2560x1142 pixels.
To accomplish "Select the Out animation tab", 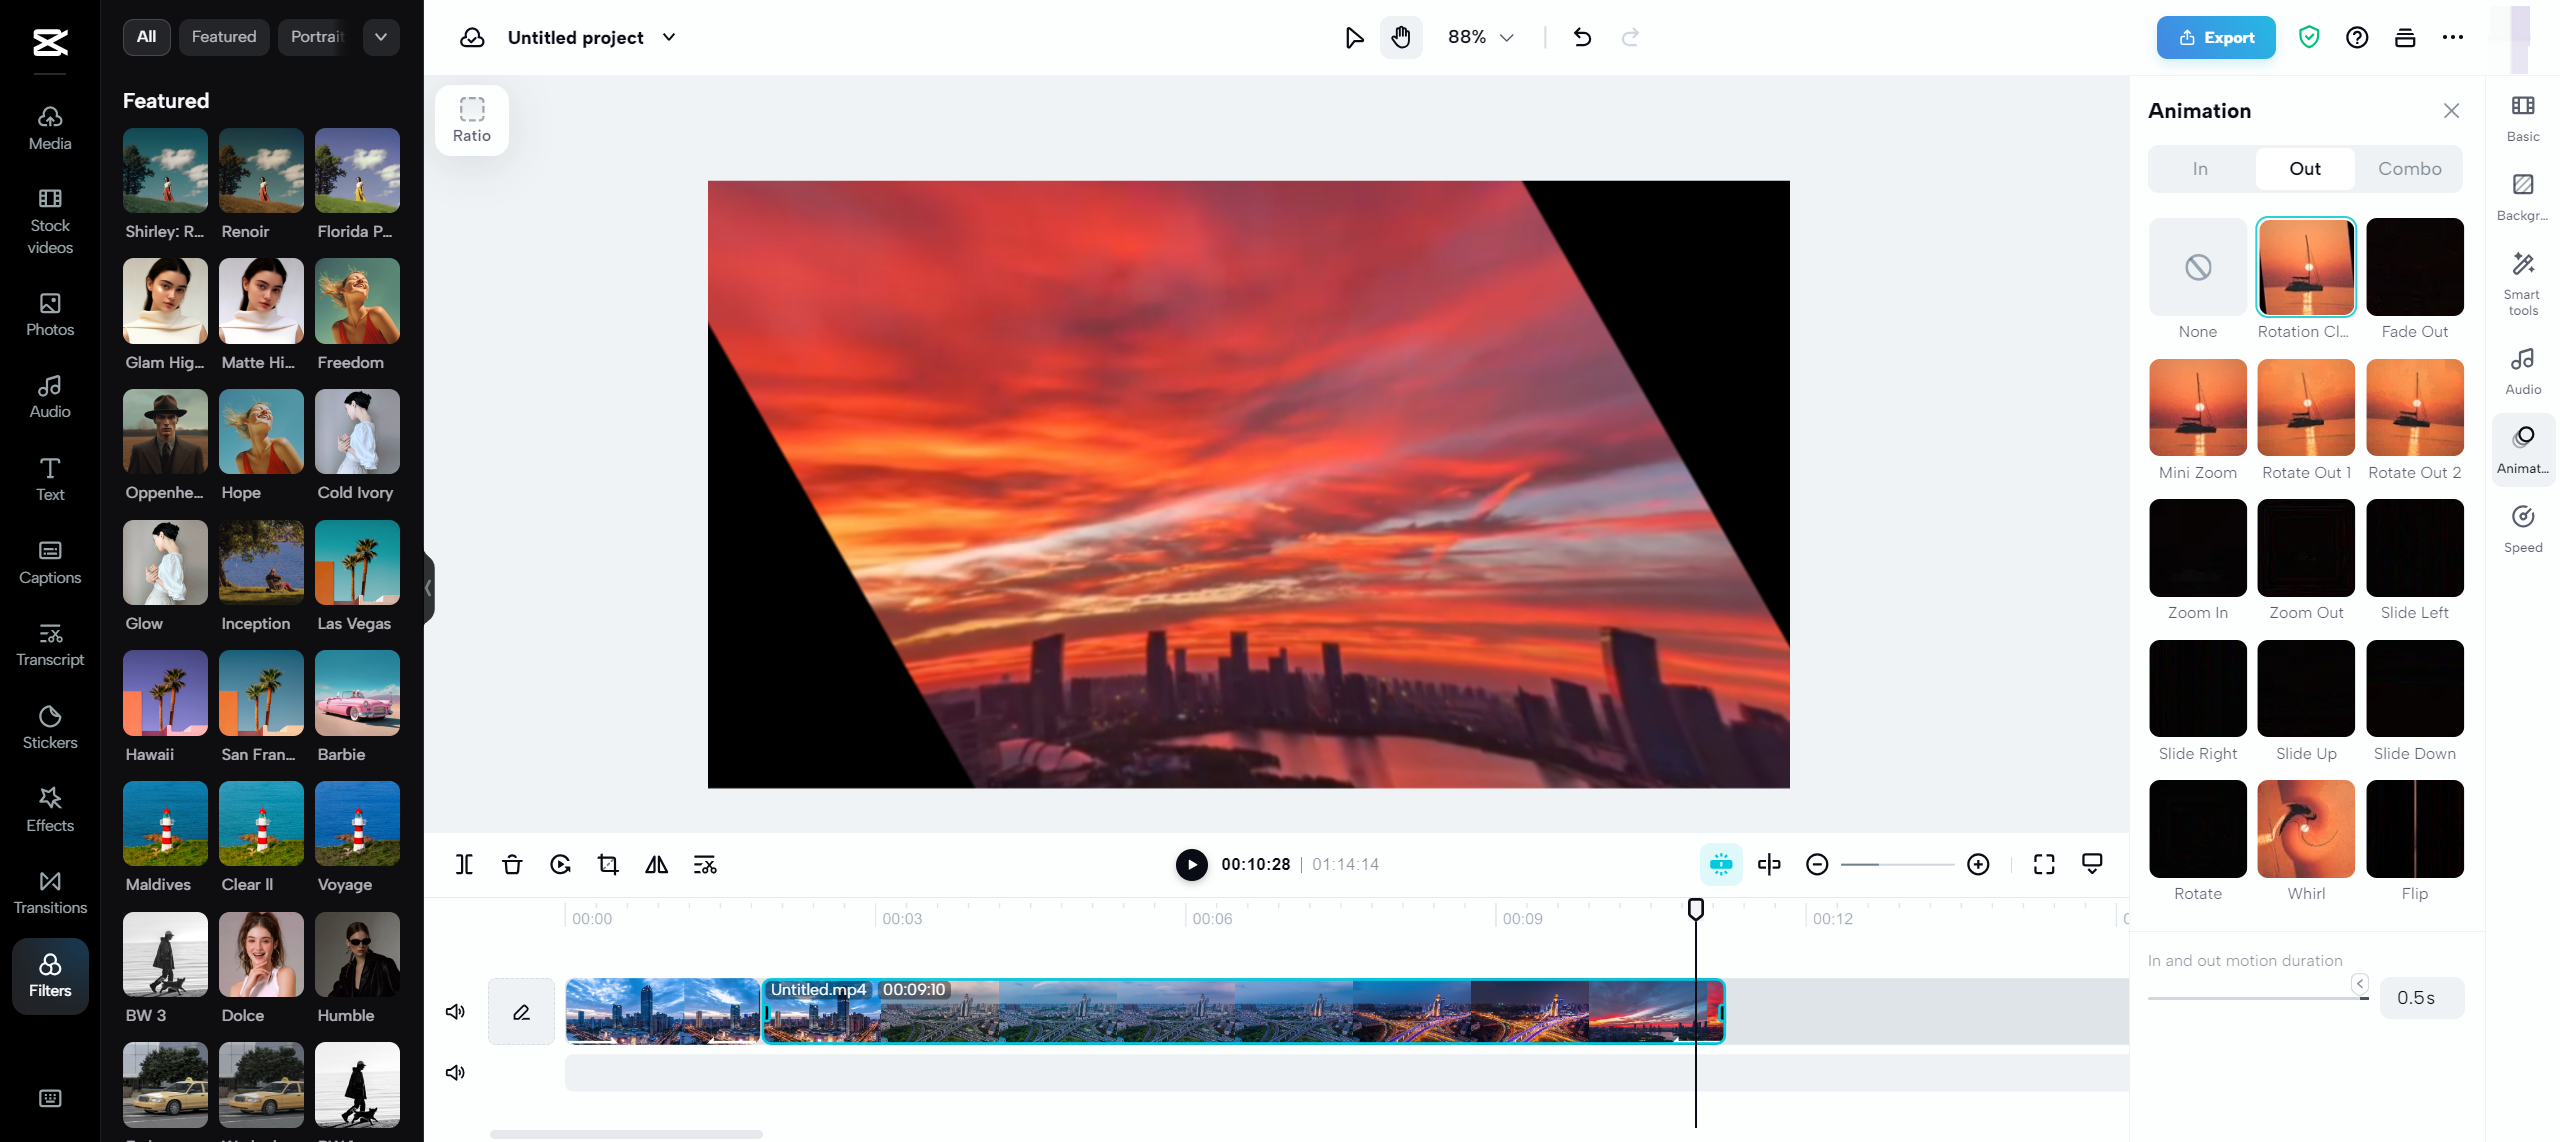I will tap(2304, 170).
